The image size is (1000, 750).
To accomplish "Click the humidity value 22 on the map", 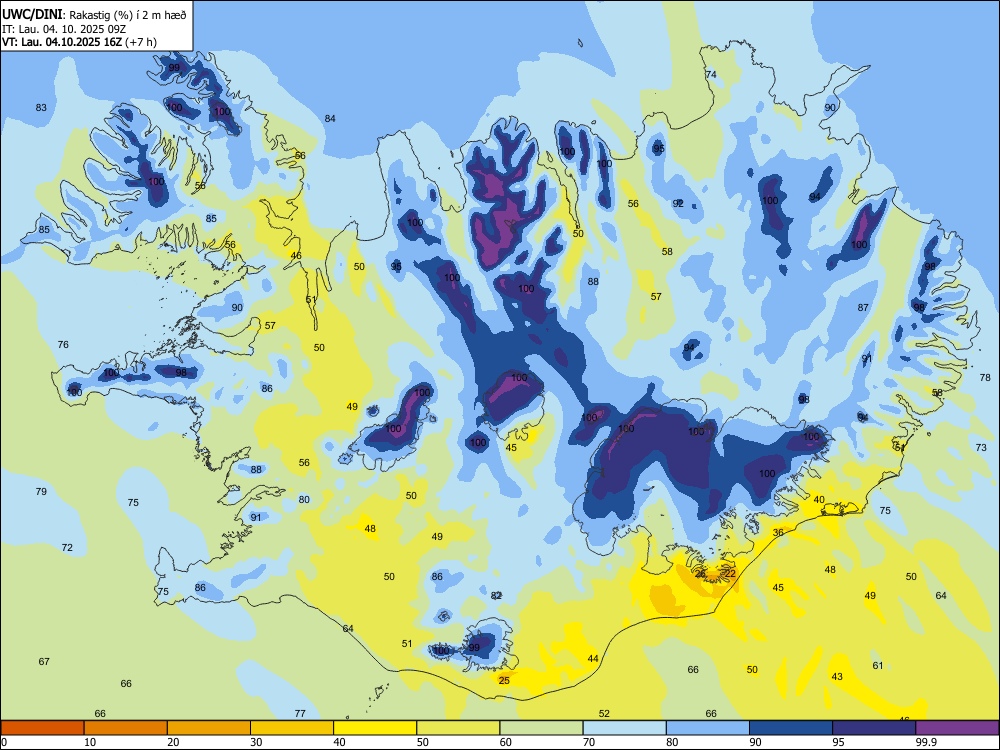I will [730, 573].
